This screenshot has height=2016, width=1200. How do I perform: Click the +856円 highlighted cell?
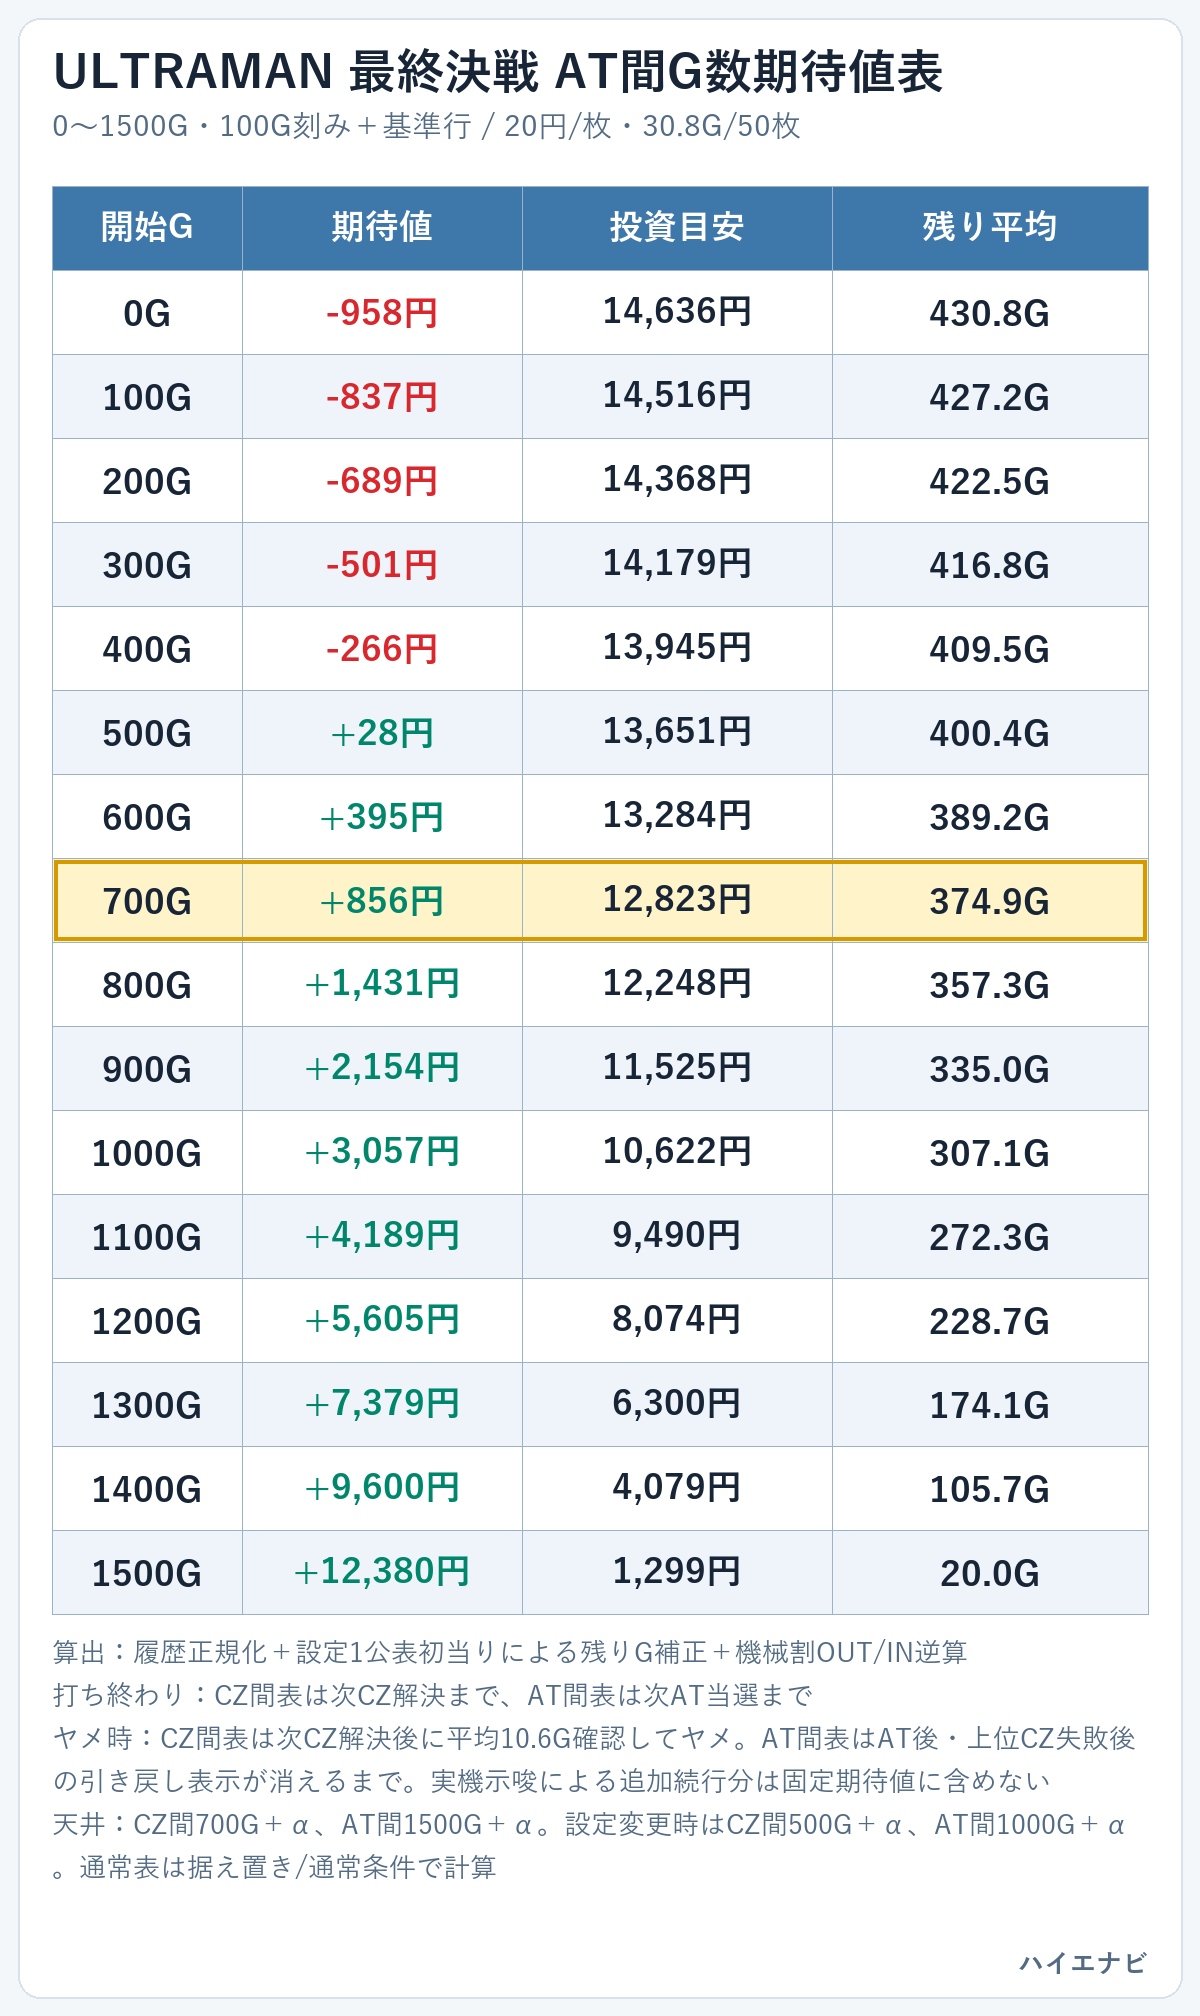[382, 901]
